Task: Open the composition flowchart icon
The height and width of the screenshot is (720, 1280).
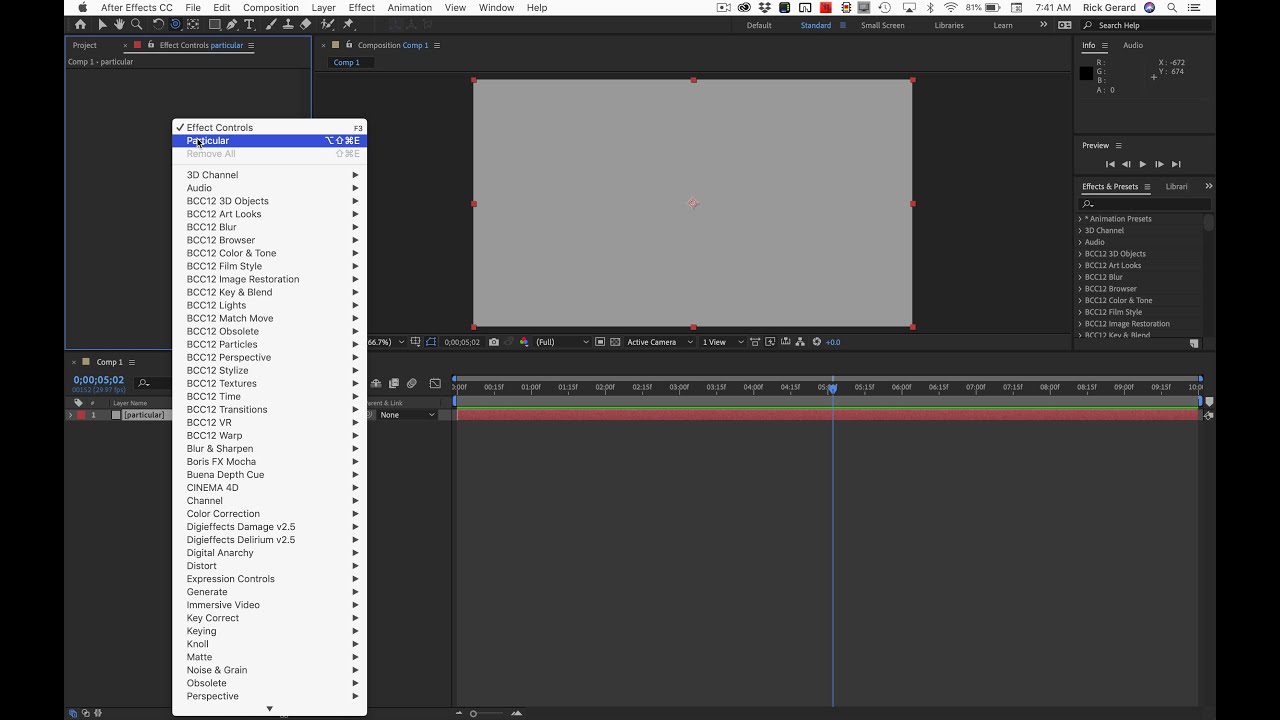Action: [x=800, y=342]
